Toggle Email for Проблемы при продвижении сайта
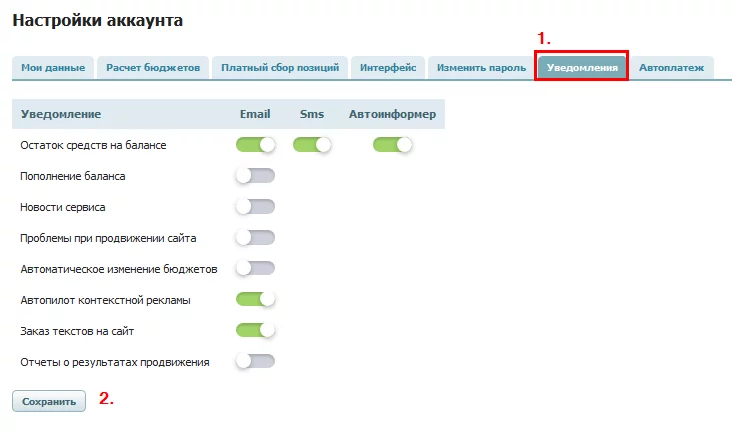 255,238
